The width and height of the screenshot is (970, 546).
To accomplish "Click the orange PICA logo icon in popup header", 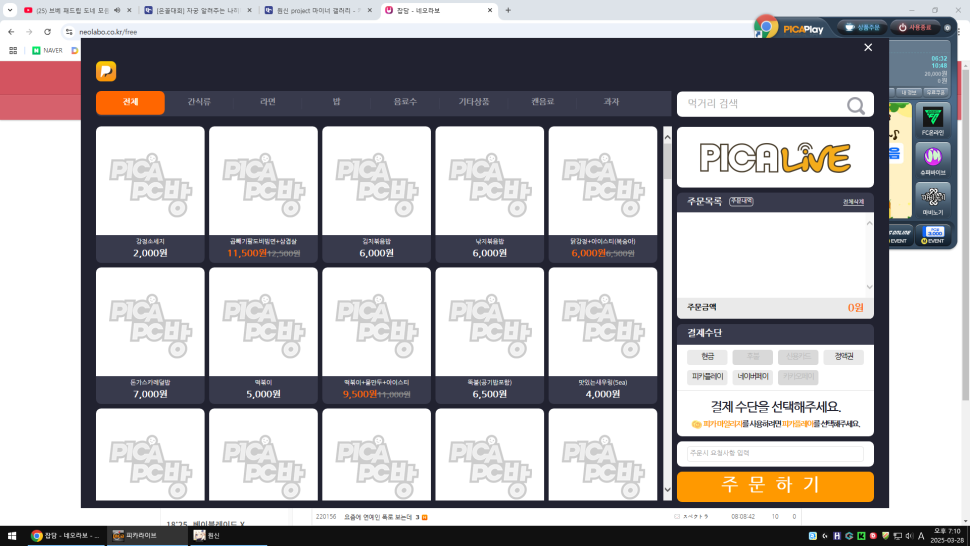I will click(x=106, y=71).
